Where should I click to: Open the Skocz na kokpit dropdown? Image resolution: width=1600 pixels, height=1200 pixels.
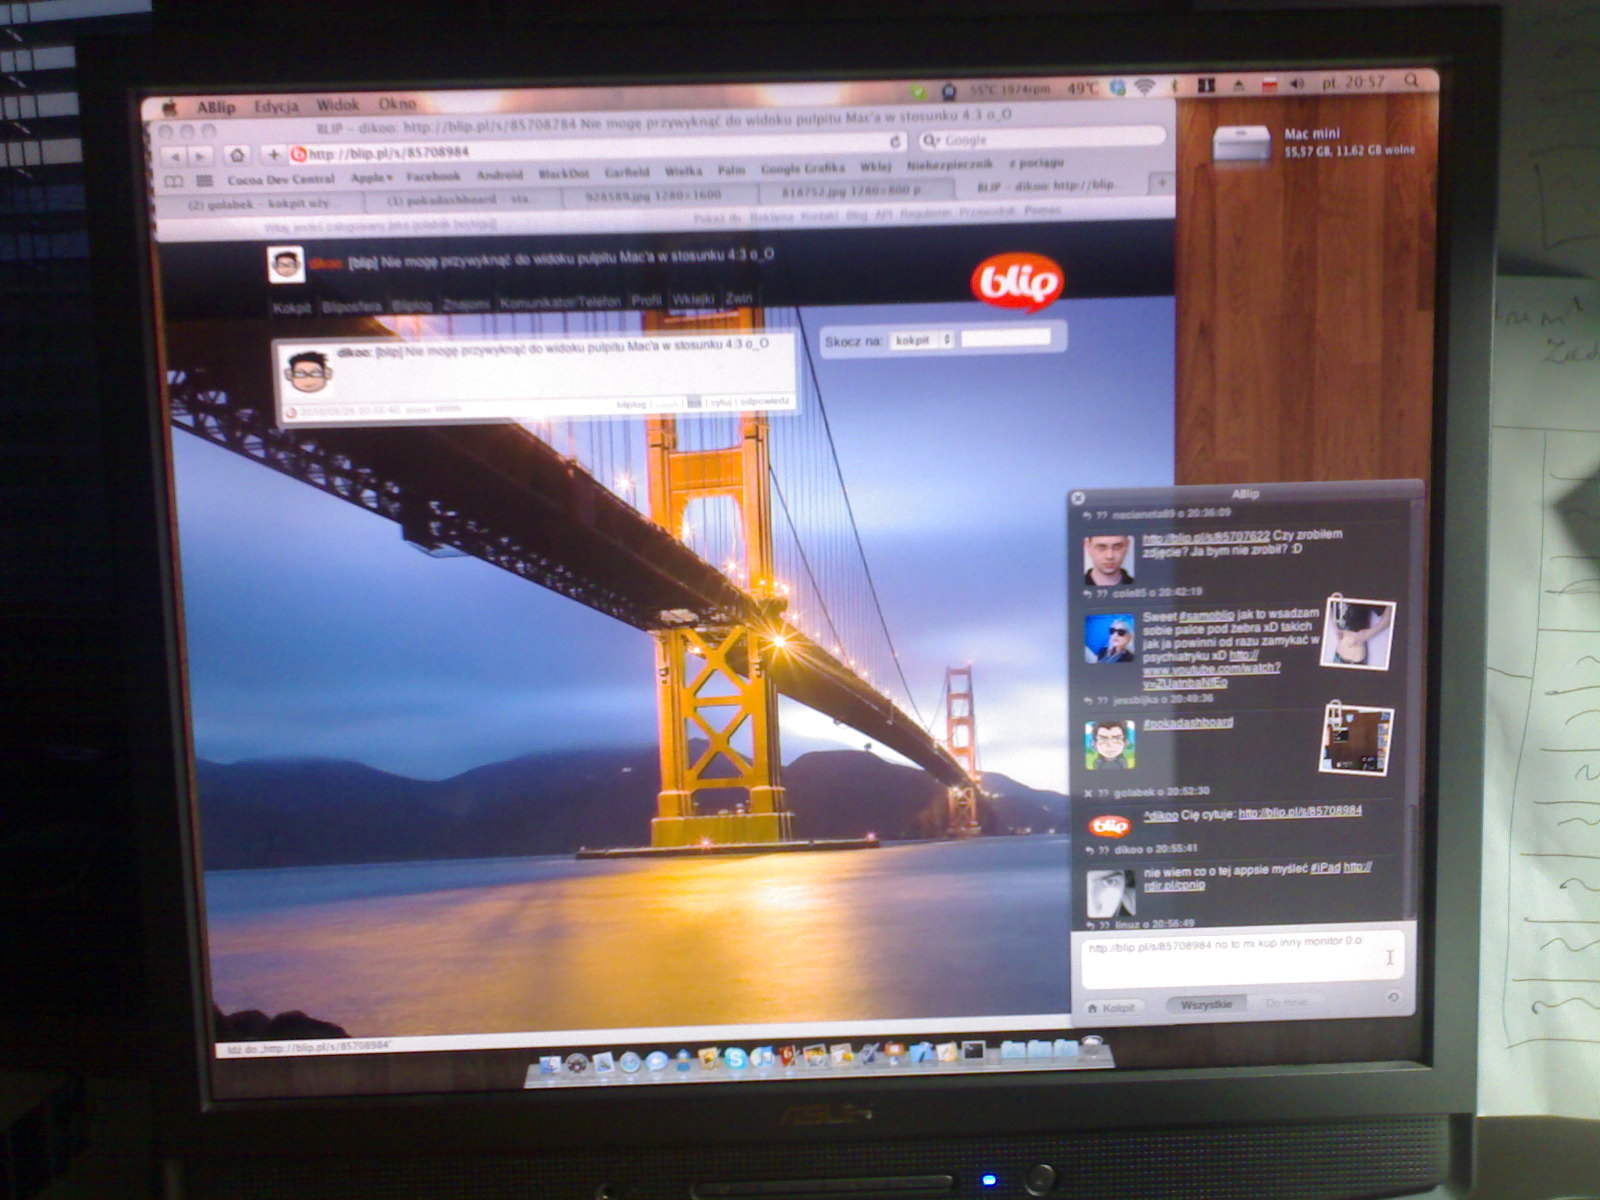coord(923,340)
